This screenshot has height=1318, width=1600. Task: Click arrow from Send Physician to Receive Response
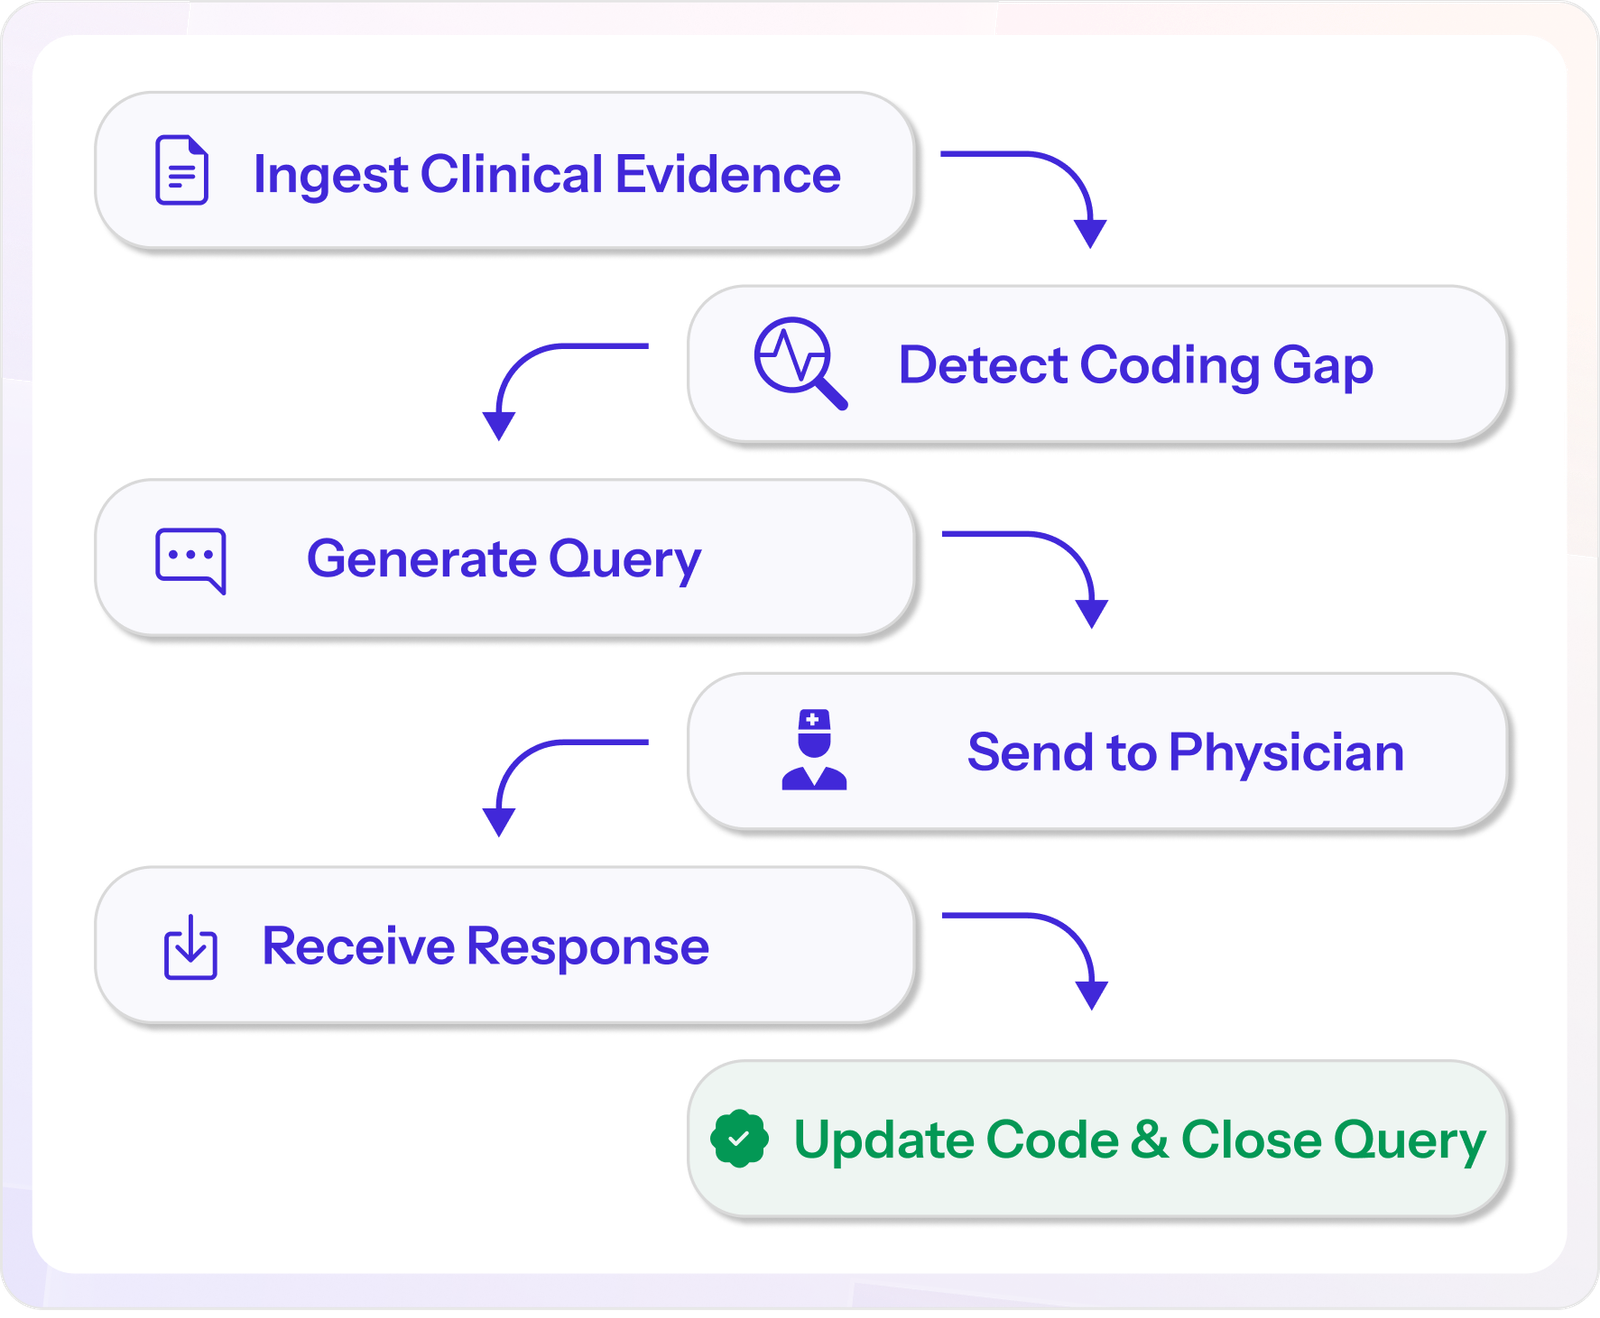[x=565, y=787]
